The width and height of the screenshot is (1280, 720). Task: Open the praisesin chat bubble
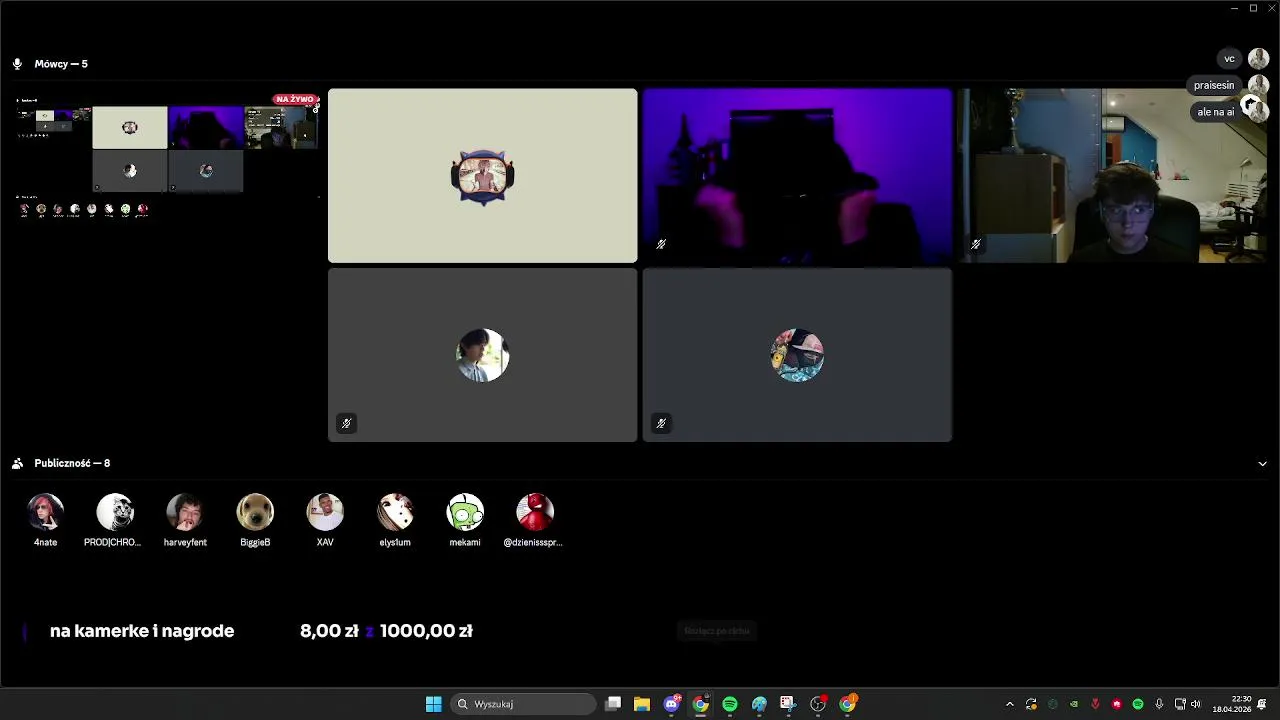pos(1214,86)
